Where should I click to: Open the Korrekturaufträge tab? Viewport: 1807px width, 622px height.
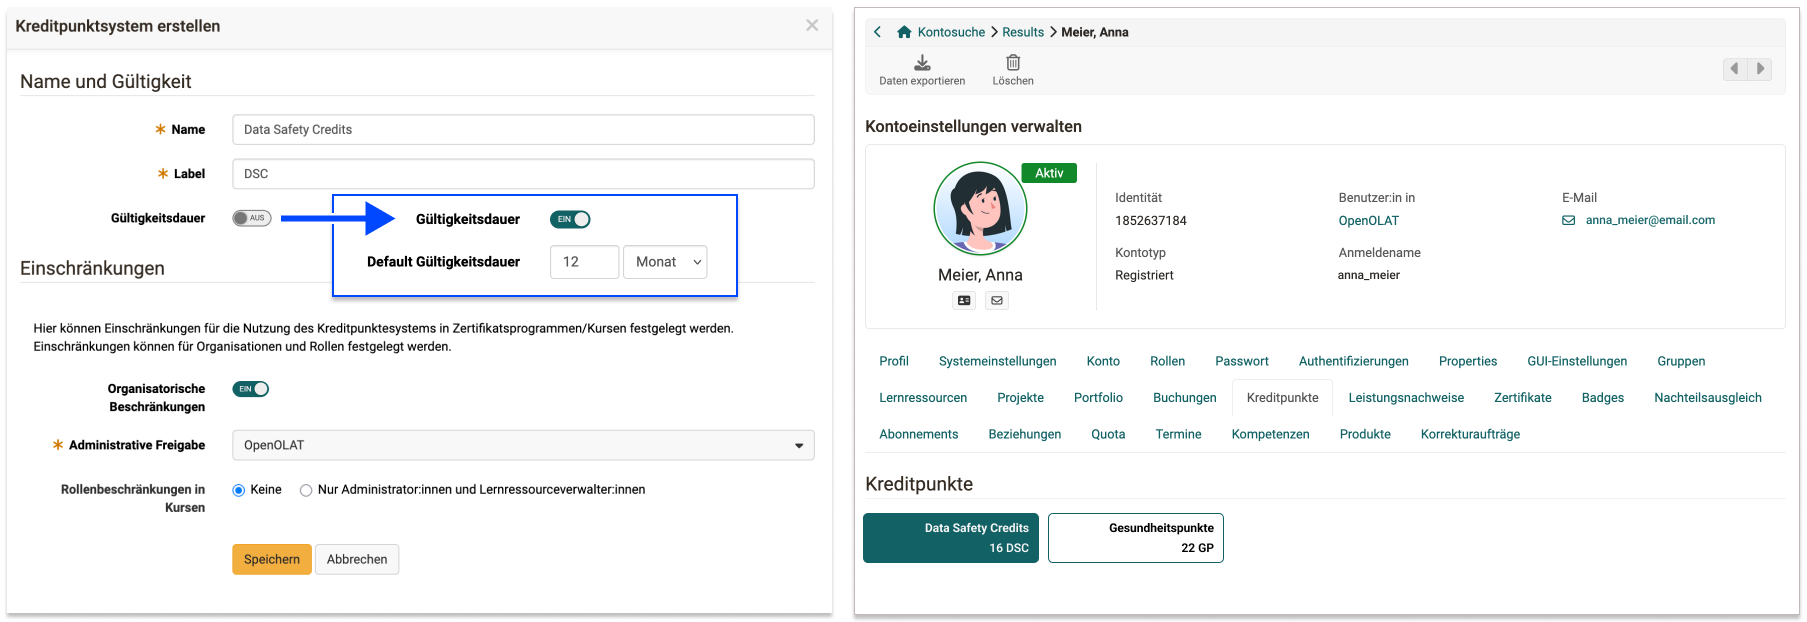click(x=1470, y=434)
